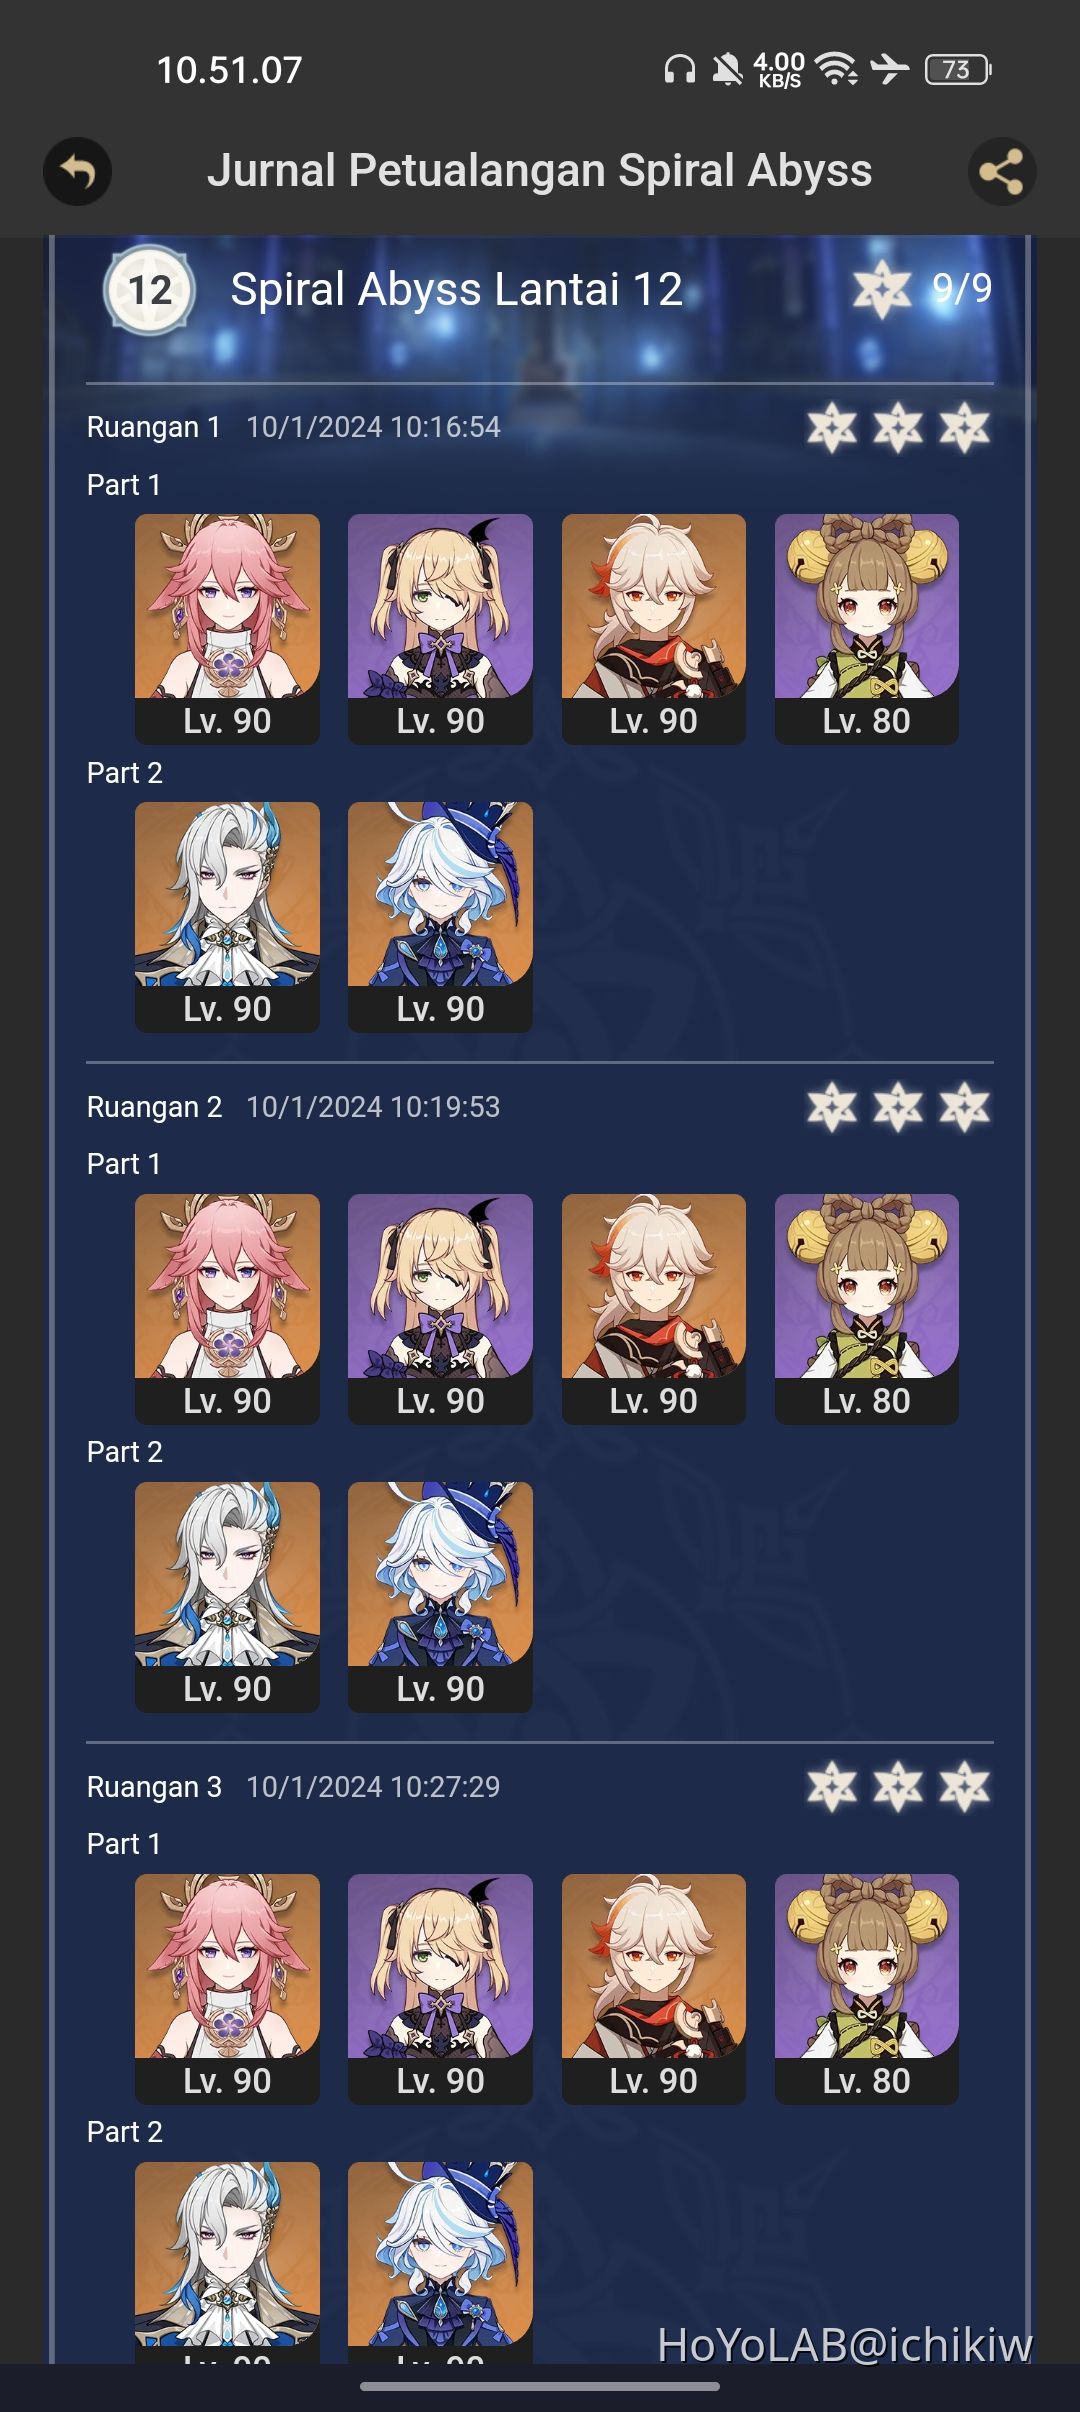Screen dimensions: 1080x2412
Task: Tap the floor 12 compass badge
Action: tap(150, 290)
